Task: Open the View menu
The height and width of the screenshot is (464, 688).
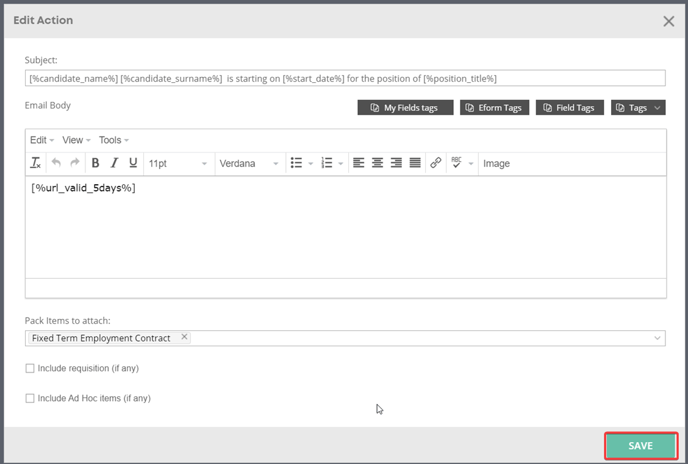Action: coord(76,140)
